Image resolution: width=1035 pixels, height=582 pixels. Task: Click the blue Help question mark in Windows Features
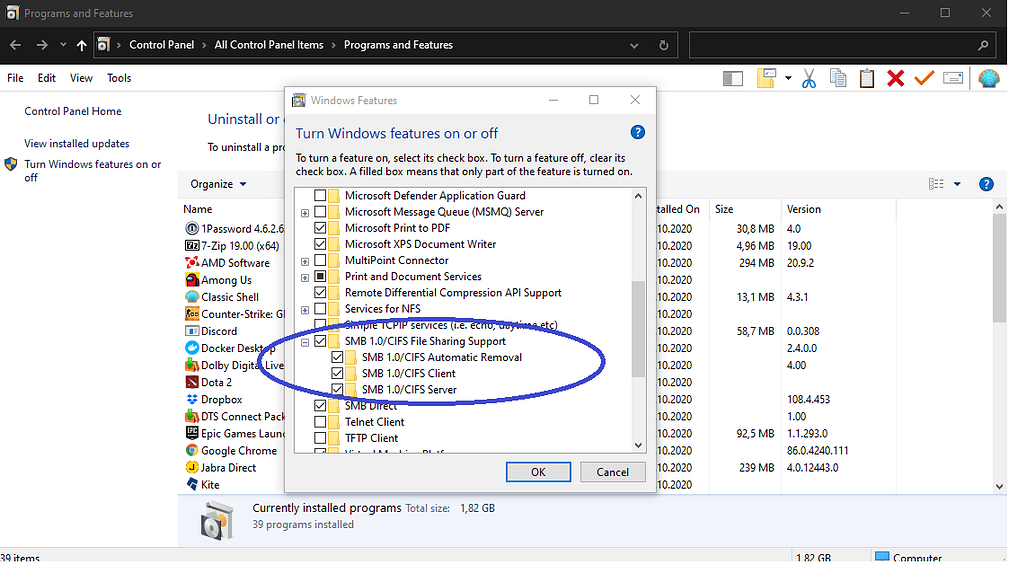coord(637,132)
